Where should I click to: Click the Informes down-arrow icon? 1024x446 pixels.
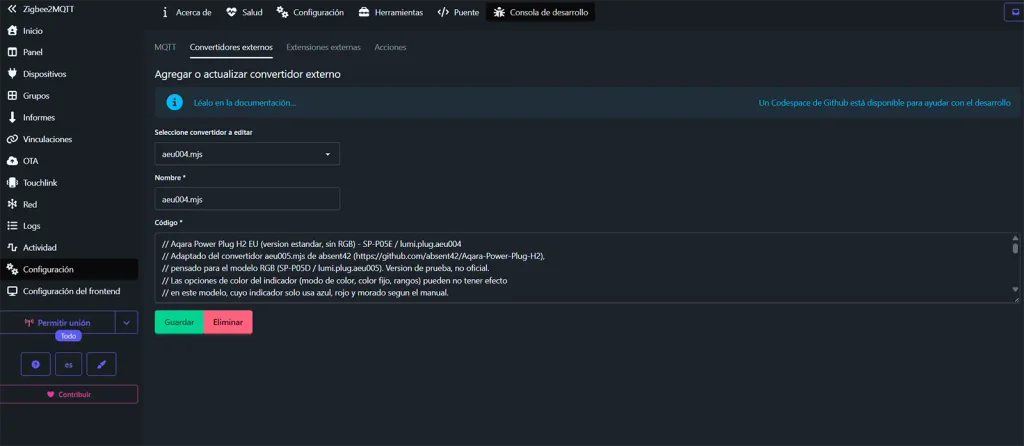[12, 118]
